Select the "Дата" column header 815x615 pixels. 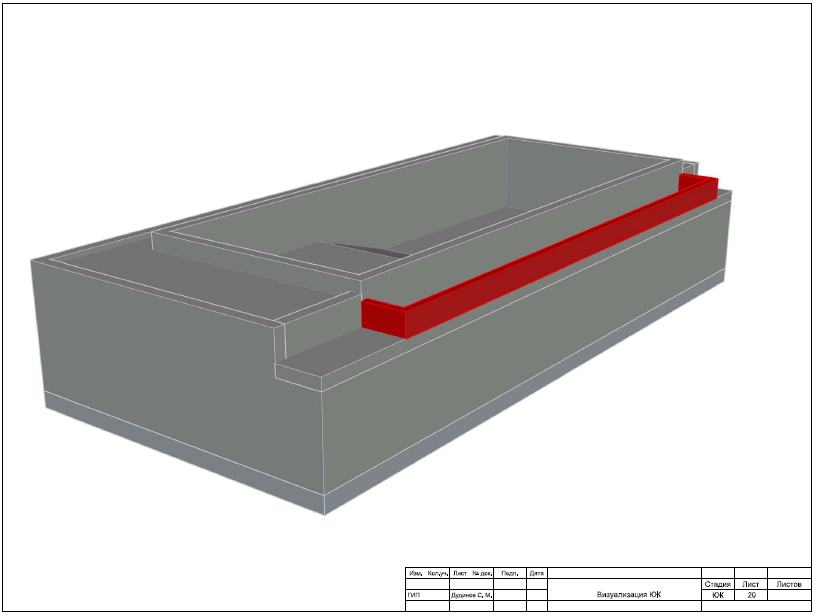(x=537, y=573)
